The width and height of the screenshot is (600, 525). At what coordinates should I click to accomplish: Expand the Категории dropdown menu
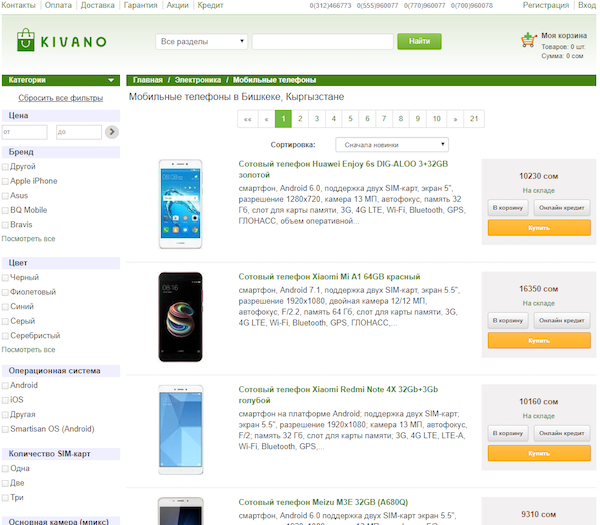[x=61, y=80]
